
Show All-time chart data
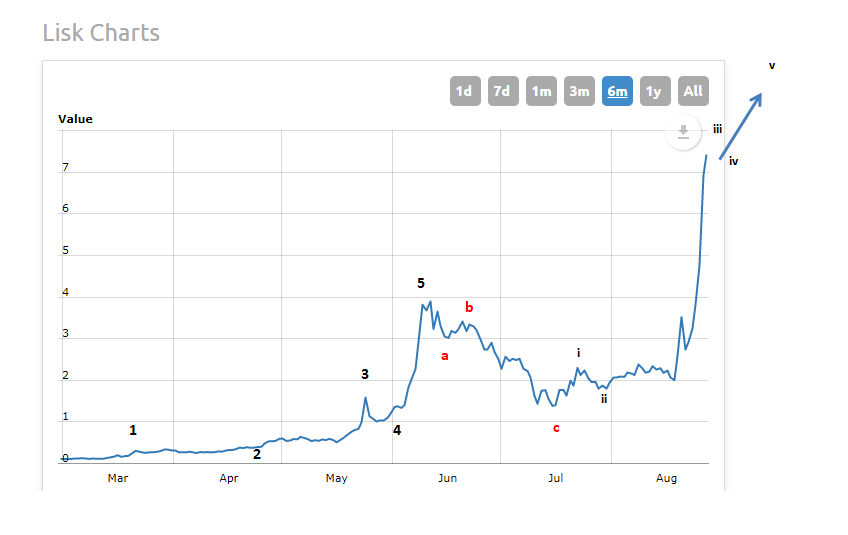tap(693, 91)
